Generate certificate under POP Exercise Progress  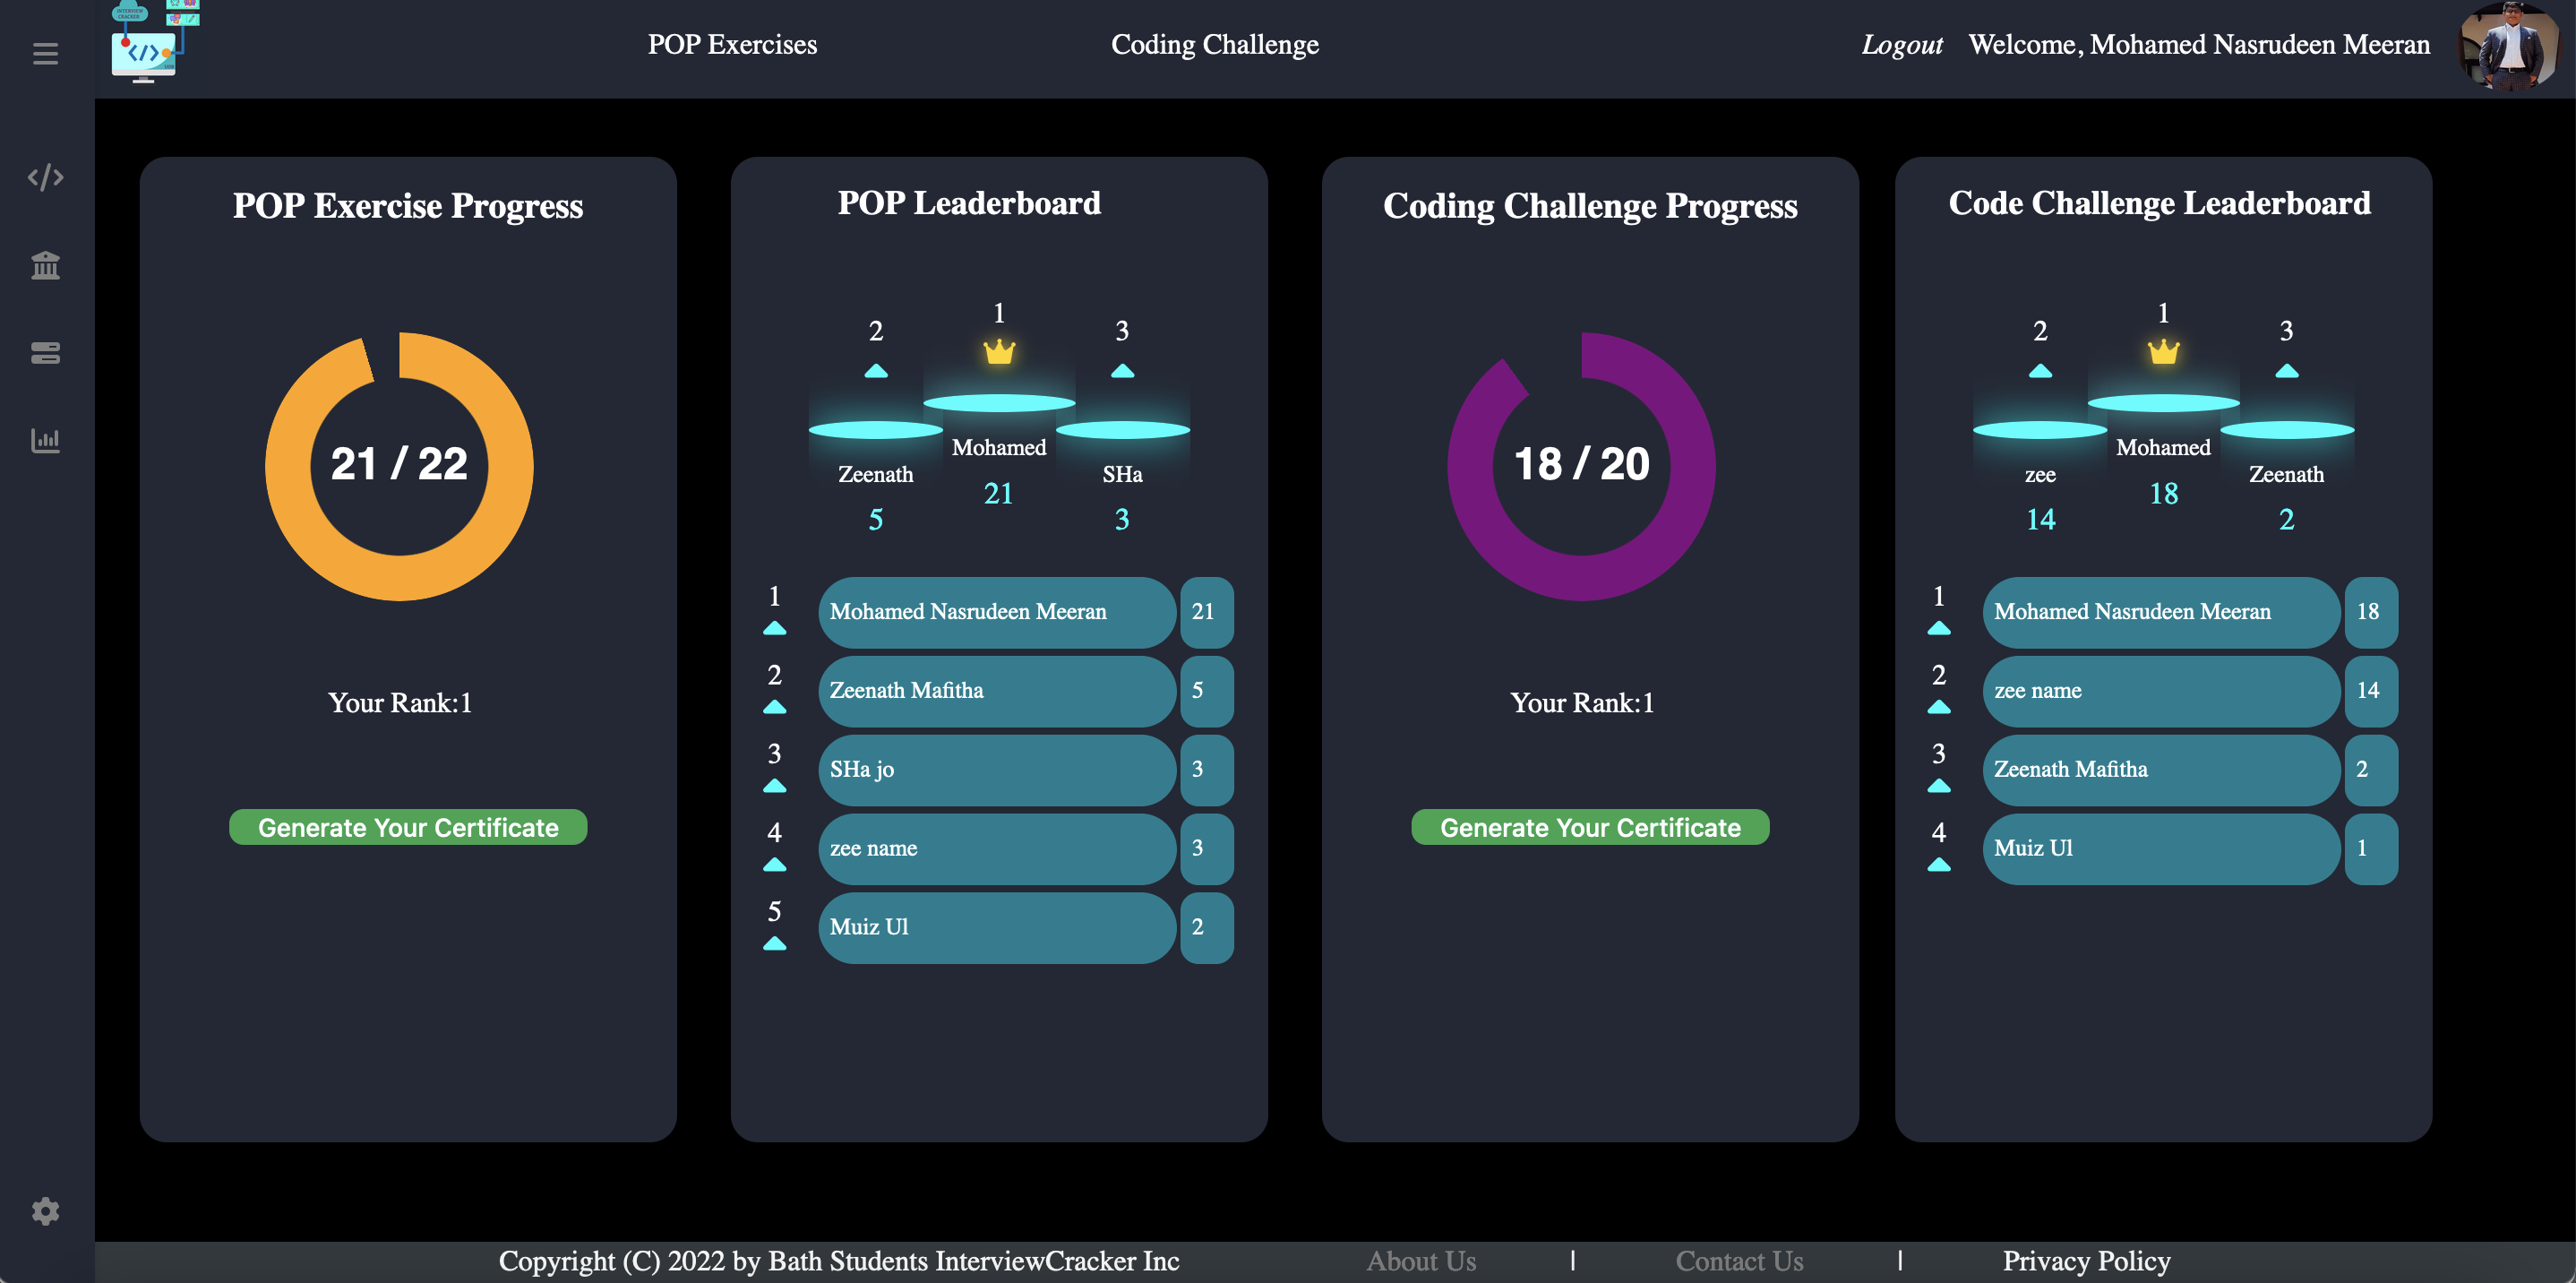[408, 827]
